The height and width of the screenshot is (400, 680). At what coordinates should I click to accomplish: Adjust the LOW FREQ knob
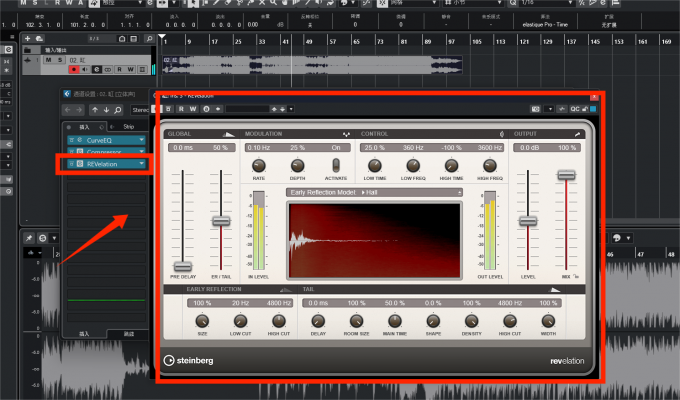point(413,166)
